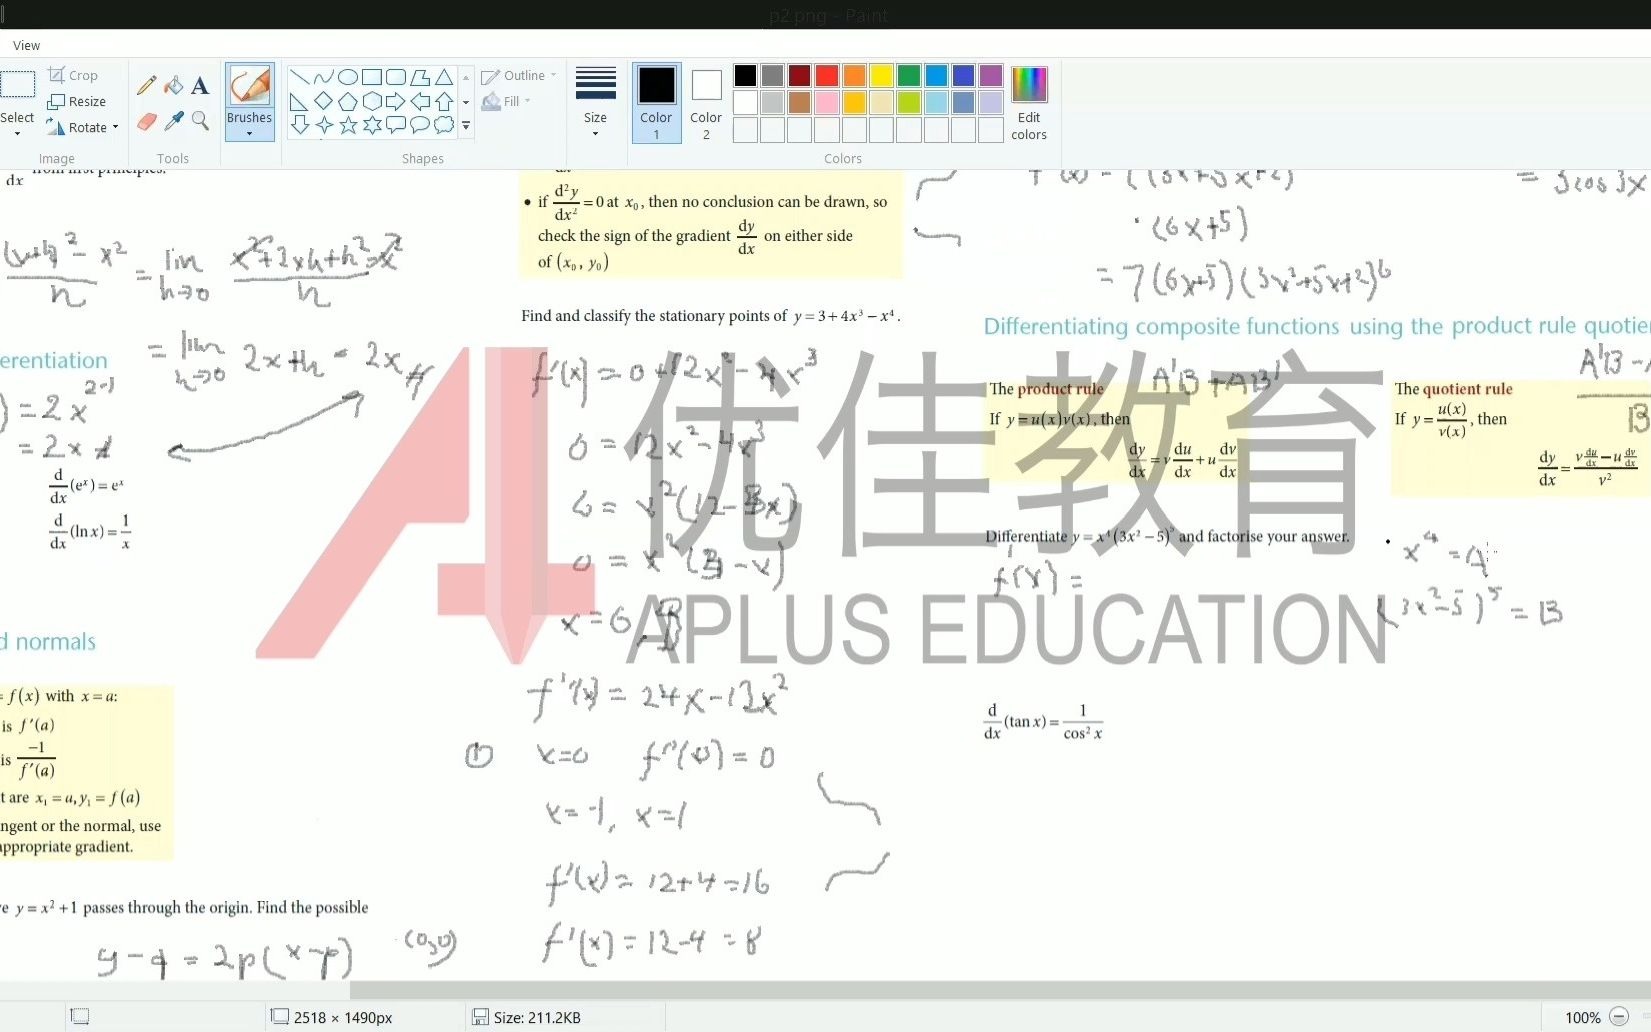Choose the Left arrow shape
This screenshot has width=1651, height=1032.
[420, 101]
